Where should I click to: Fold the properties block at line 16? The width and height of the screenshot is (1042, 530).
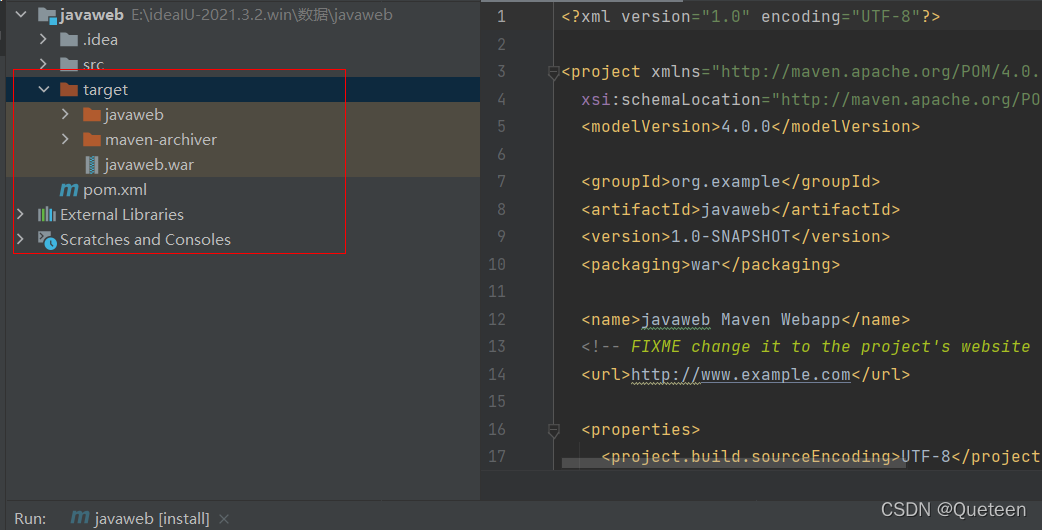553,430
